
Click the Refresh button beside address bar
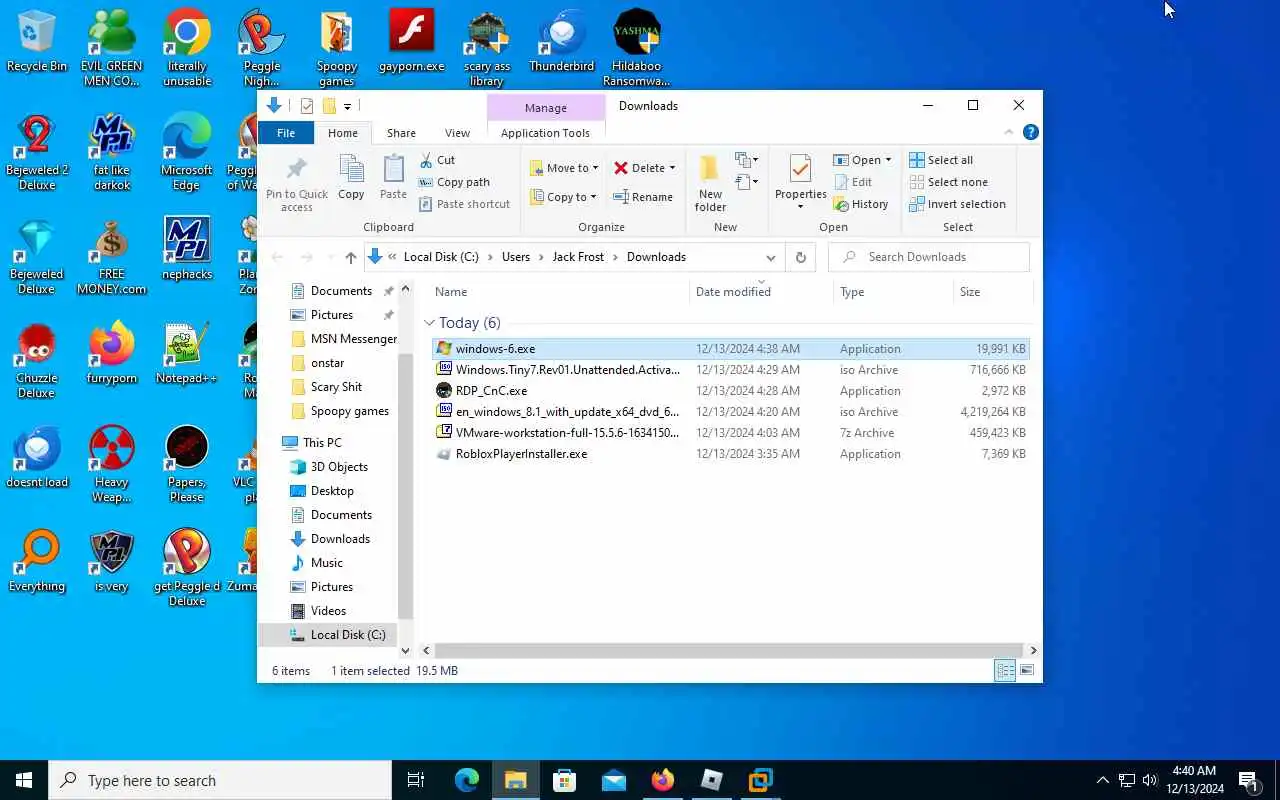tap(800, 257)
